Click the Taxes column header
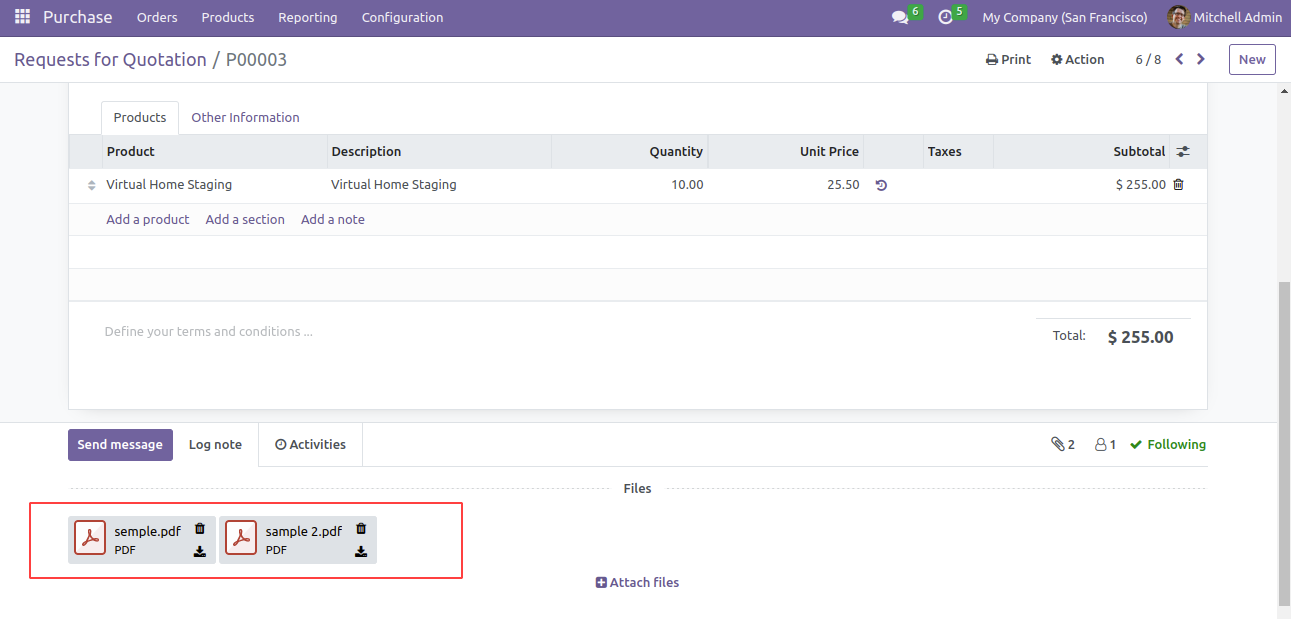The height and width of the screenshot is (619, 1291). point(958,151)
